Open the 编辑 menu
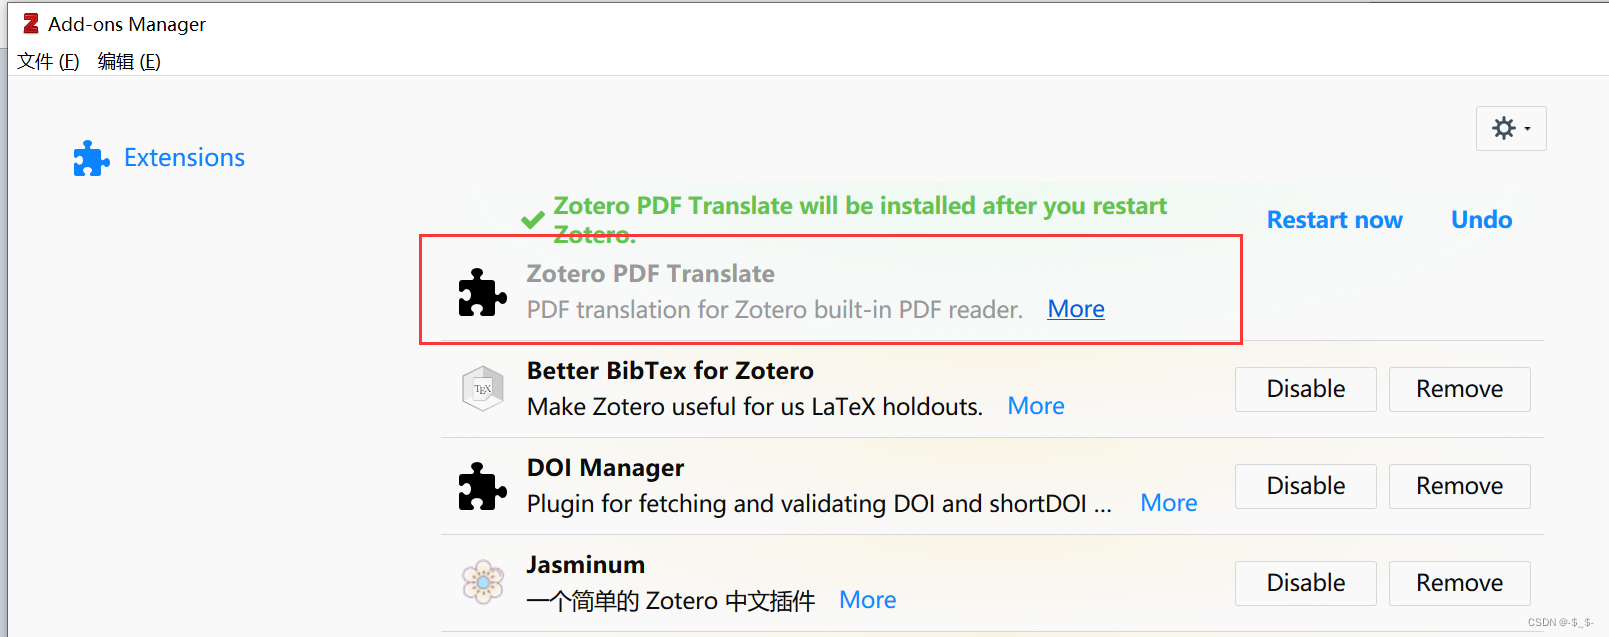Image resolution: width=1609 pixels, height=637 pixels. [x=129, y=61]
